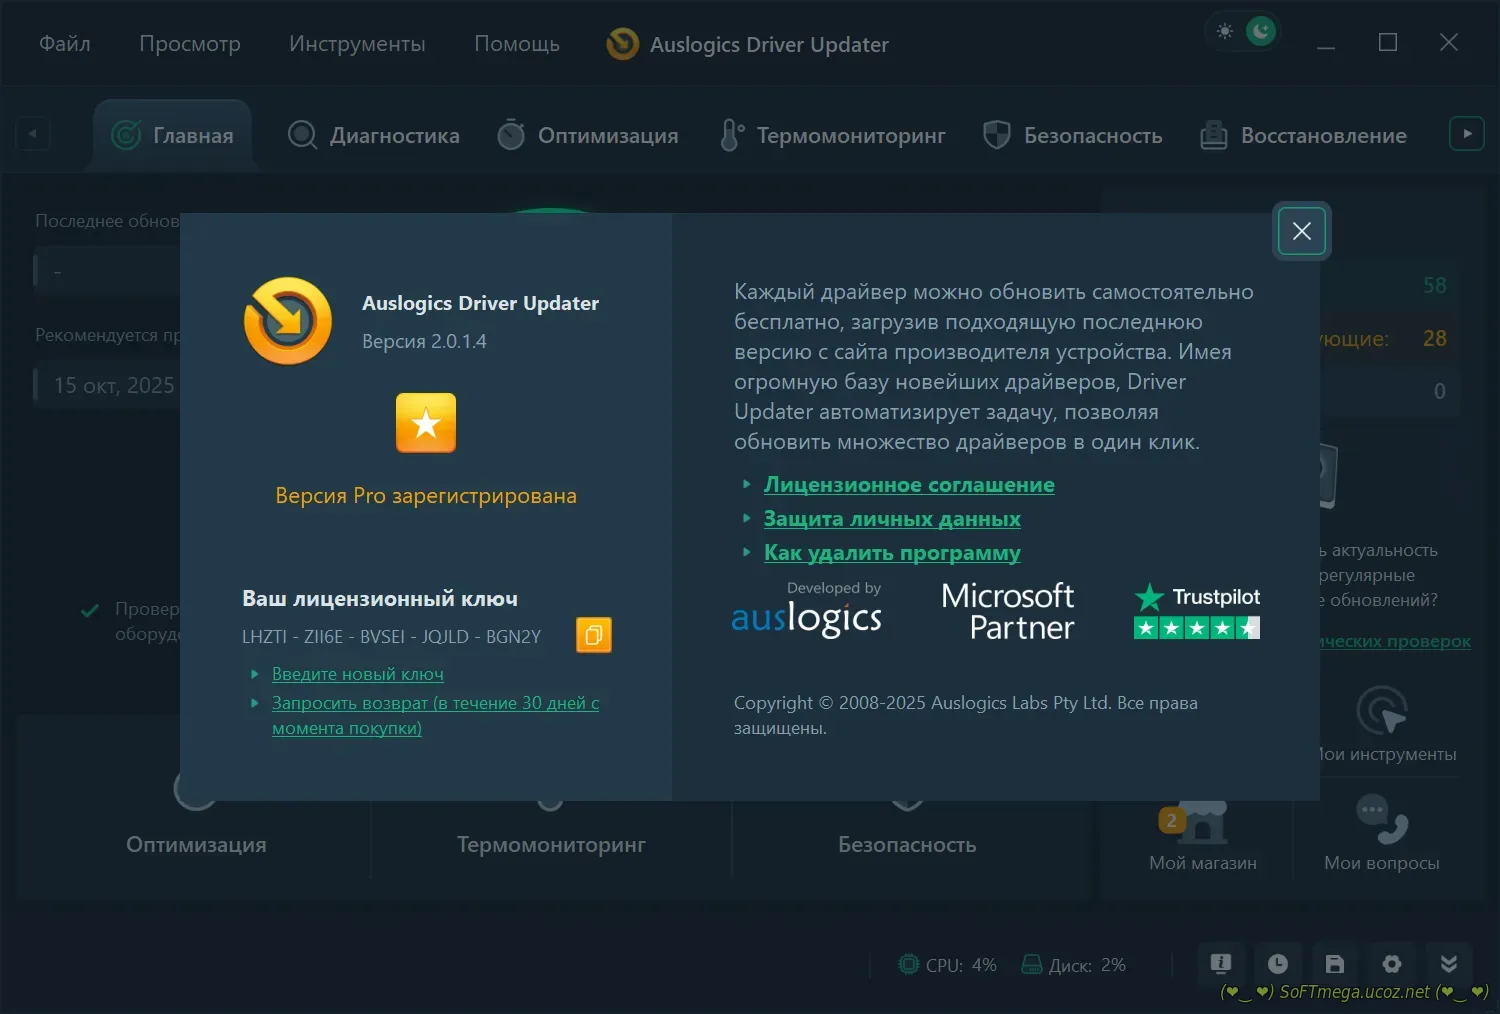Toggle the light/dark theme switch

click(1243, 32)
